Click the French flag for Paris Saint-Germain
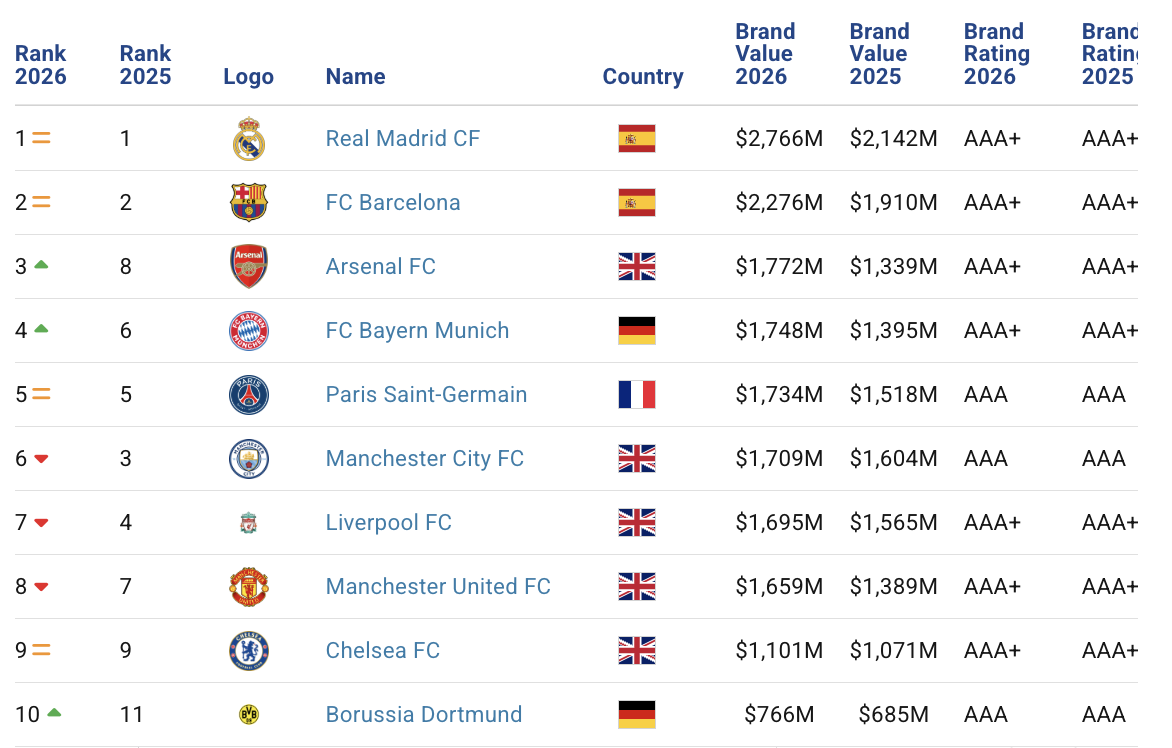The width and height of the screenshot is (1172, 748). click(637, 395)
